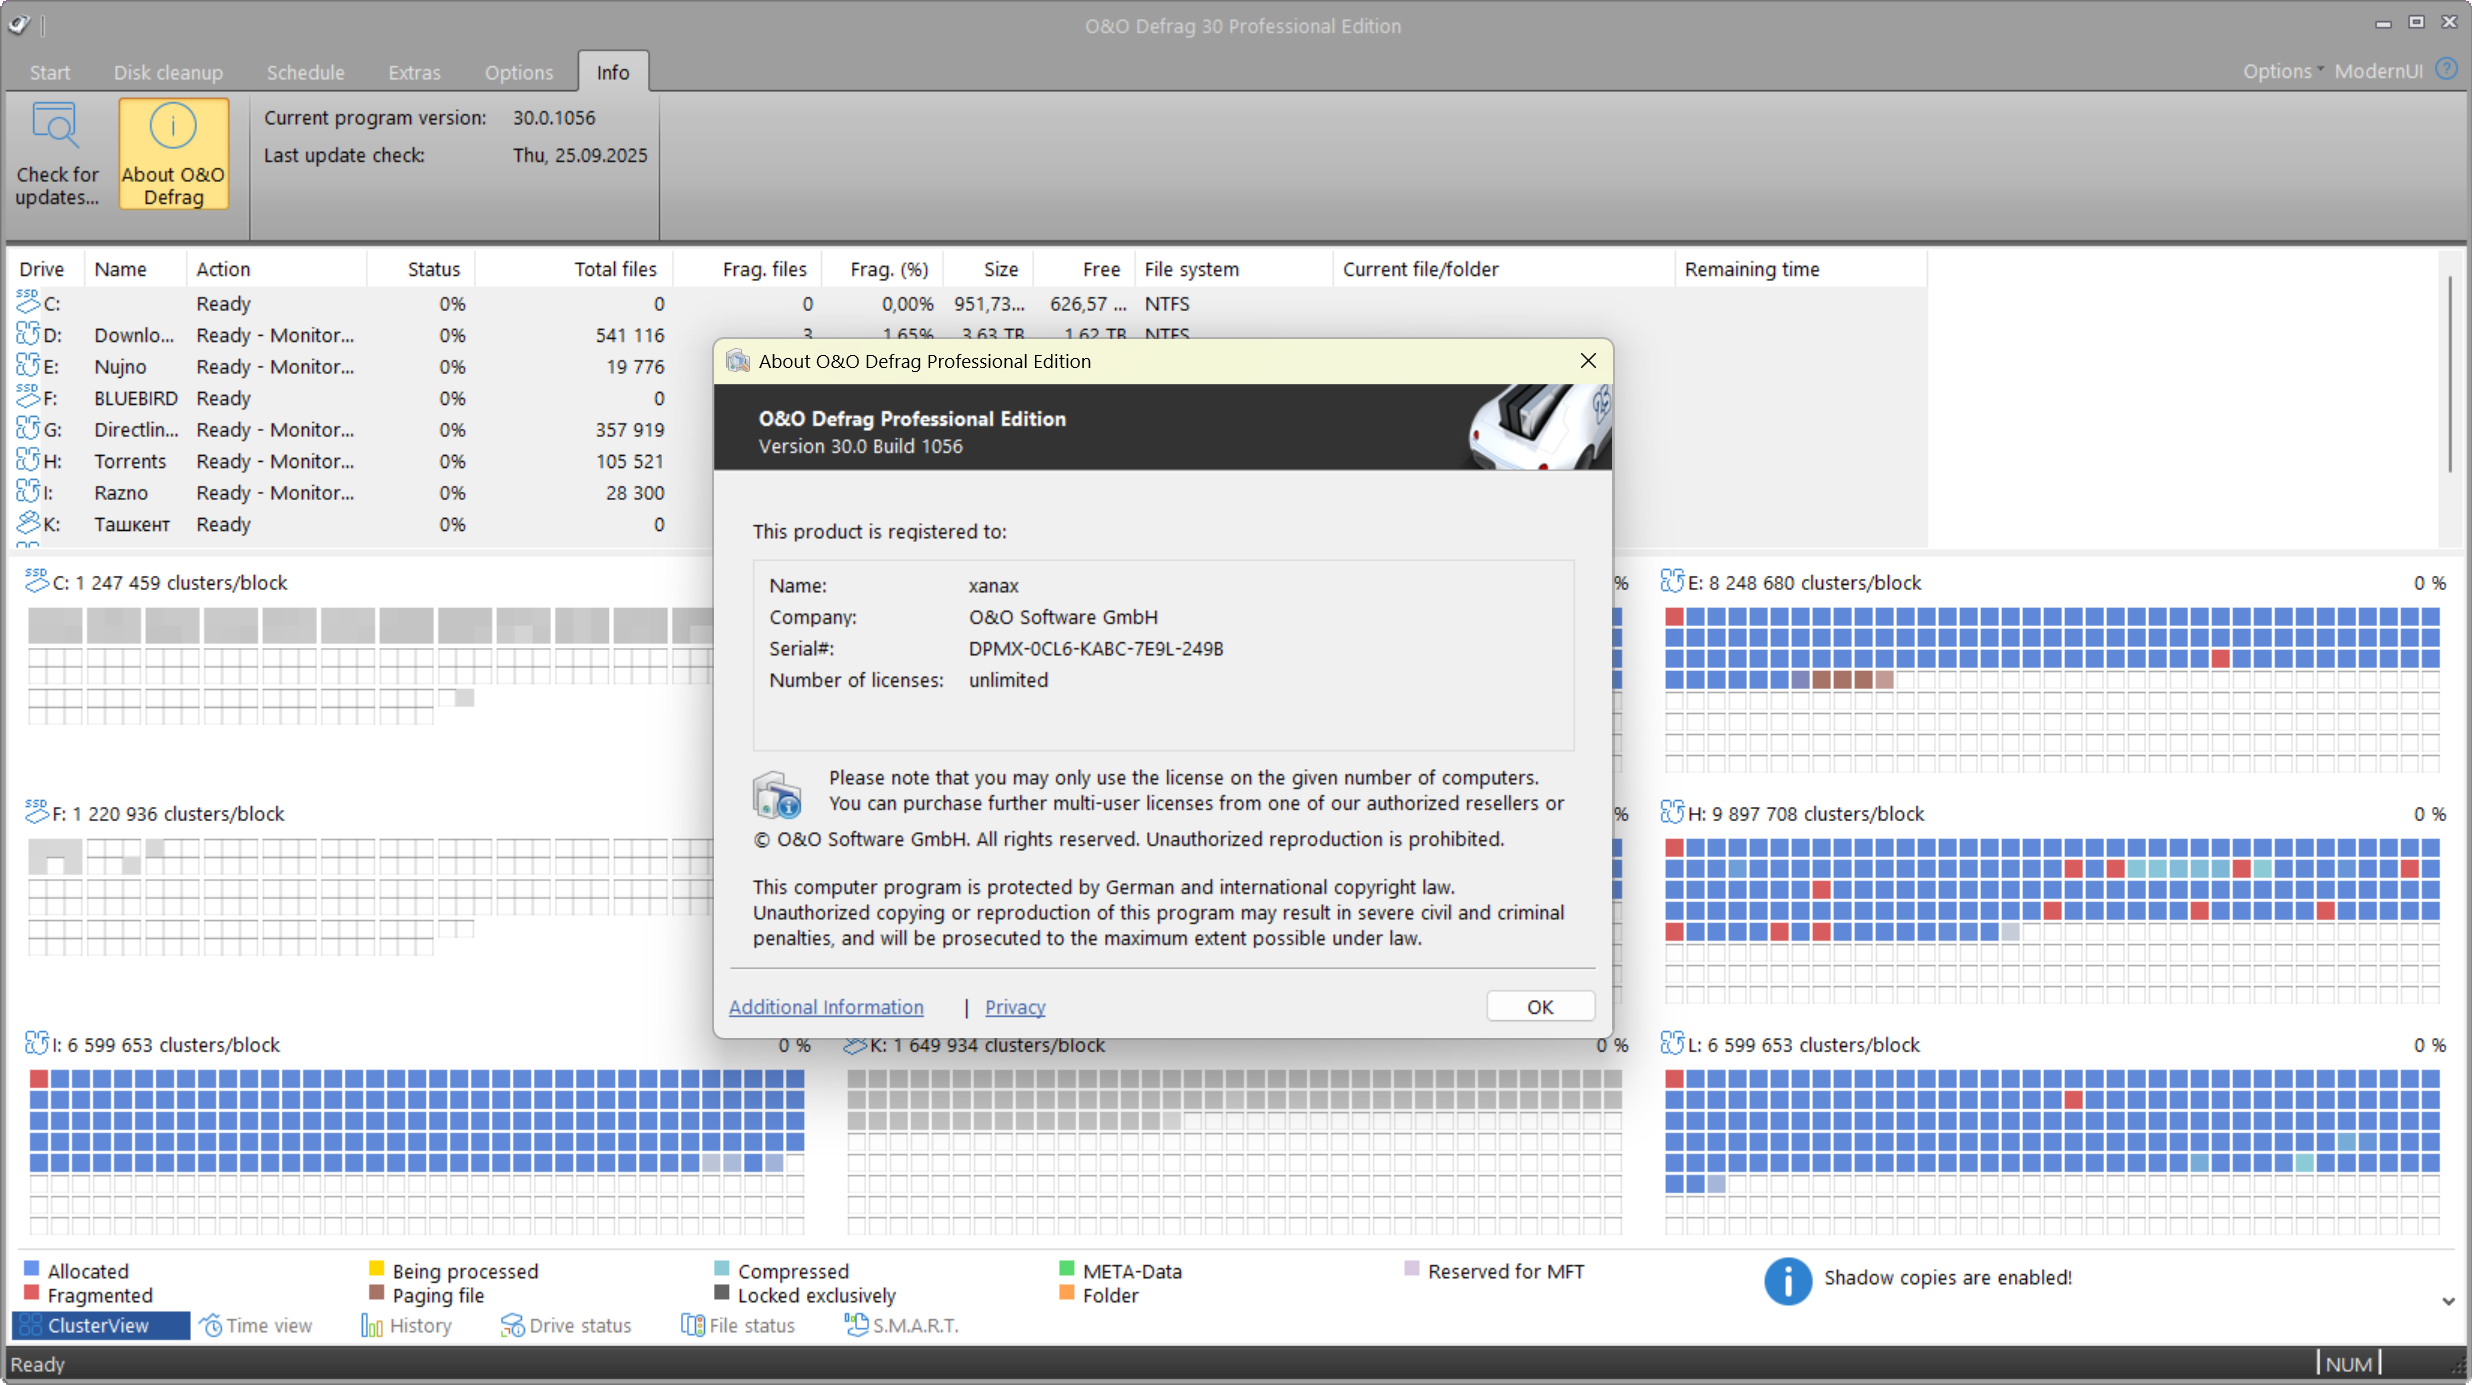The image size is (2472, 1385).
Task: Click the Shadow copies info icon
Action: (x=1787, y=1280)
